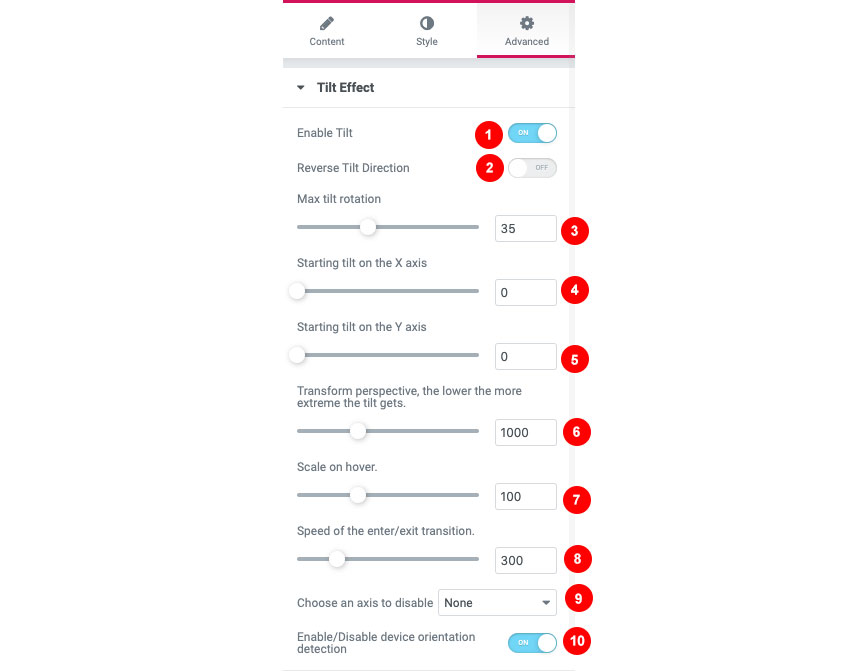Open the axis to disable dropdown
This screenshot has width=860, height=671.
pos(497,602)
